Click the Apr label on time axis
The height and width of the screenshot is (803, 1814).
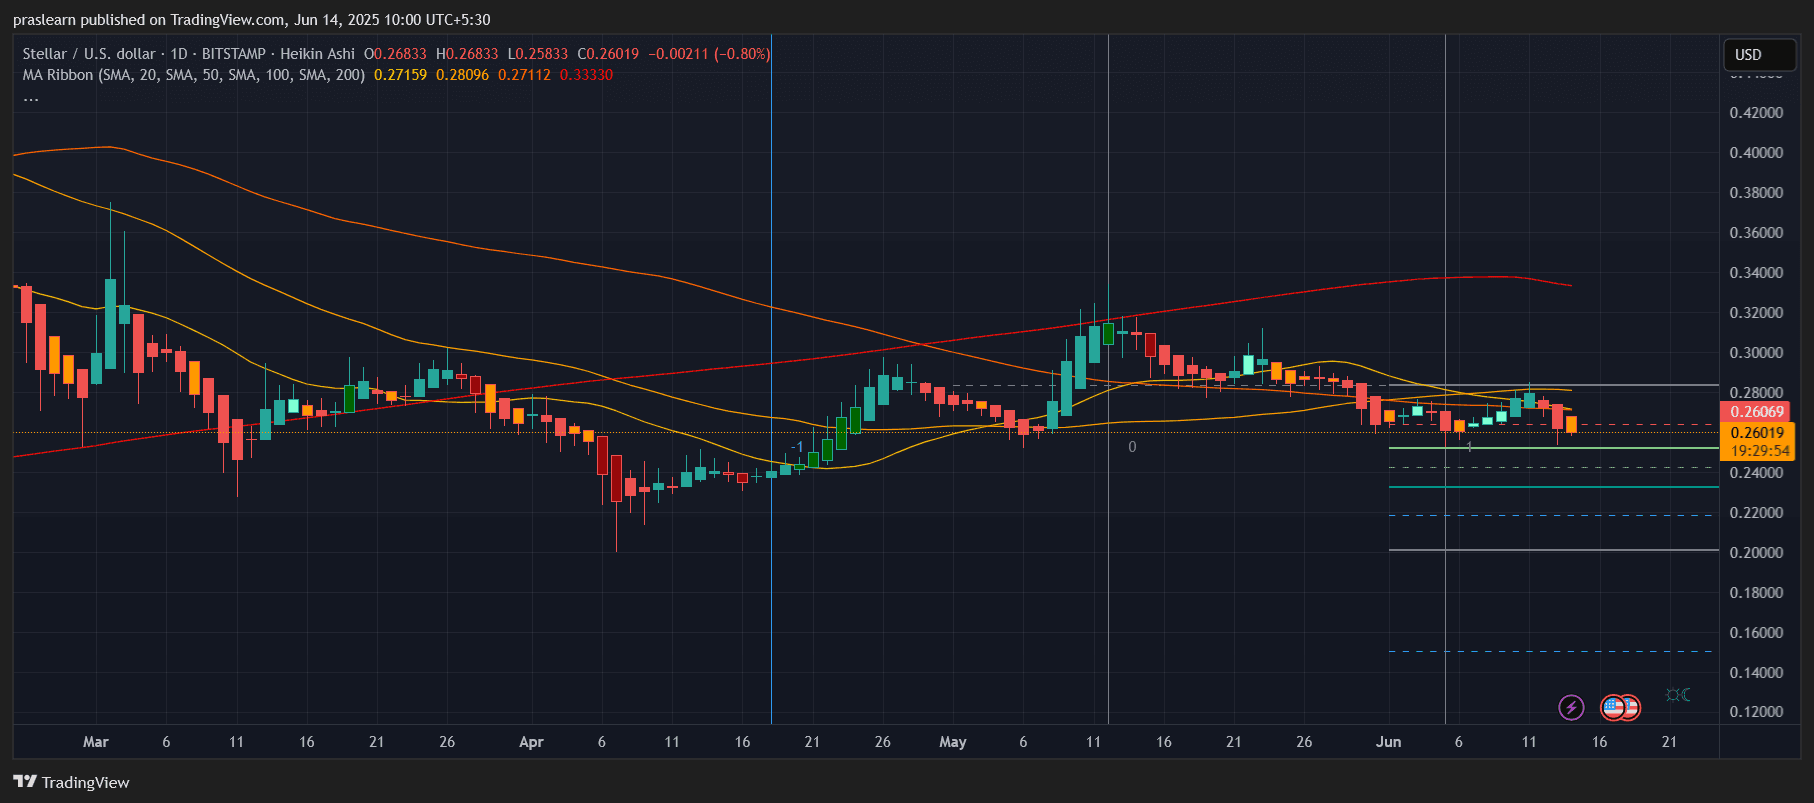[531, 742]
